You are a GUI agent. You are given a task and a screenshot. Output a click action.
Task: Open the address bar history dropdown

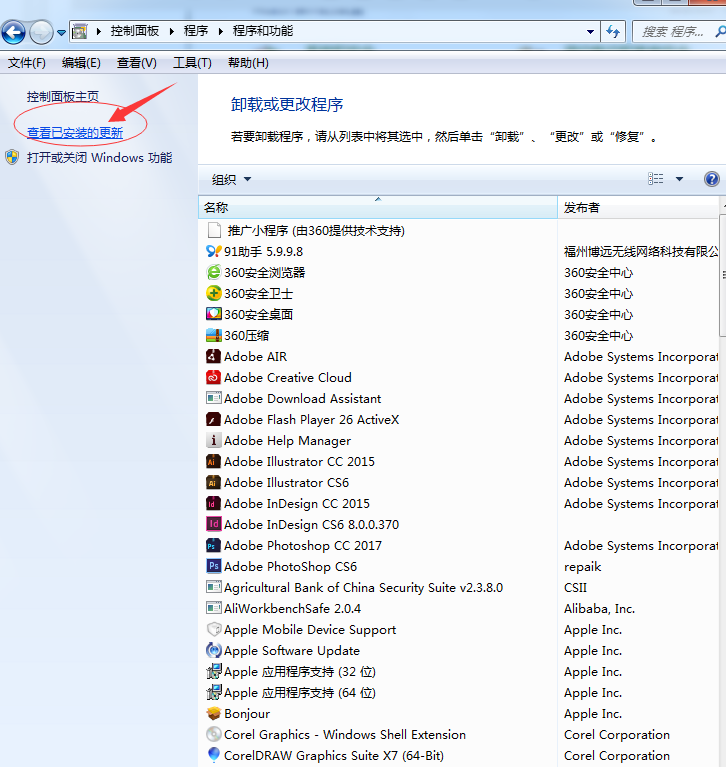590,32
